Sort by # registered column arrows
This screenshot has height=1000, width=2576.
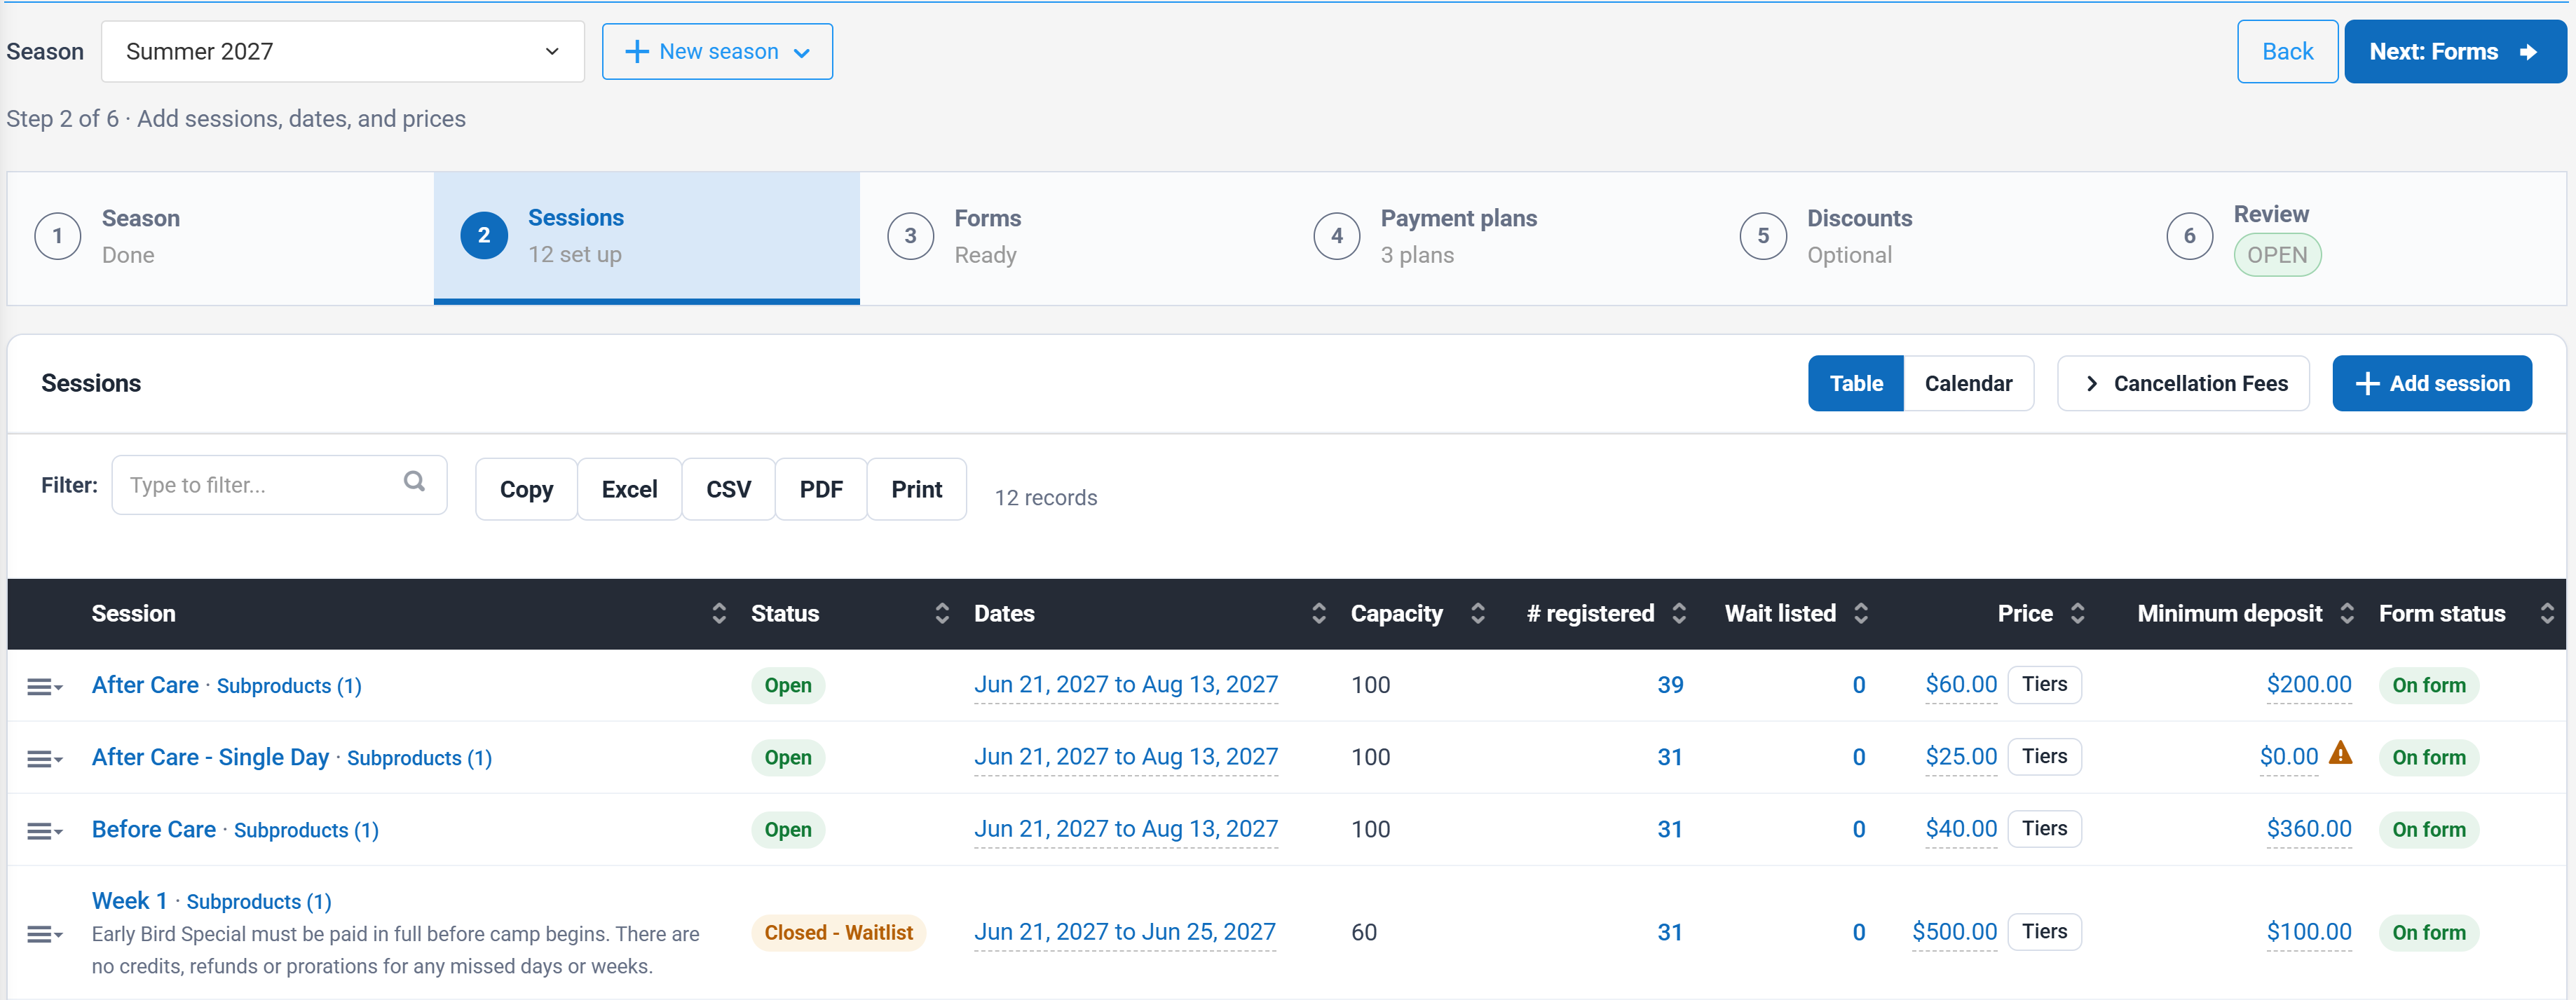pyautogui.click(x=1679, y=613)
